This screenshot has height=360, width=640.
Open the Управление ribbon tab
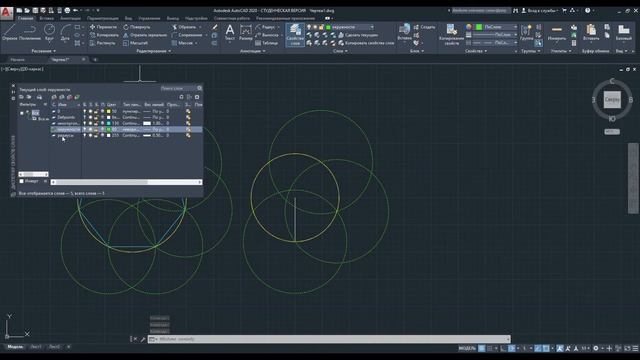(x=149, y=18)
